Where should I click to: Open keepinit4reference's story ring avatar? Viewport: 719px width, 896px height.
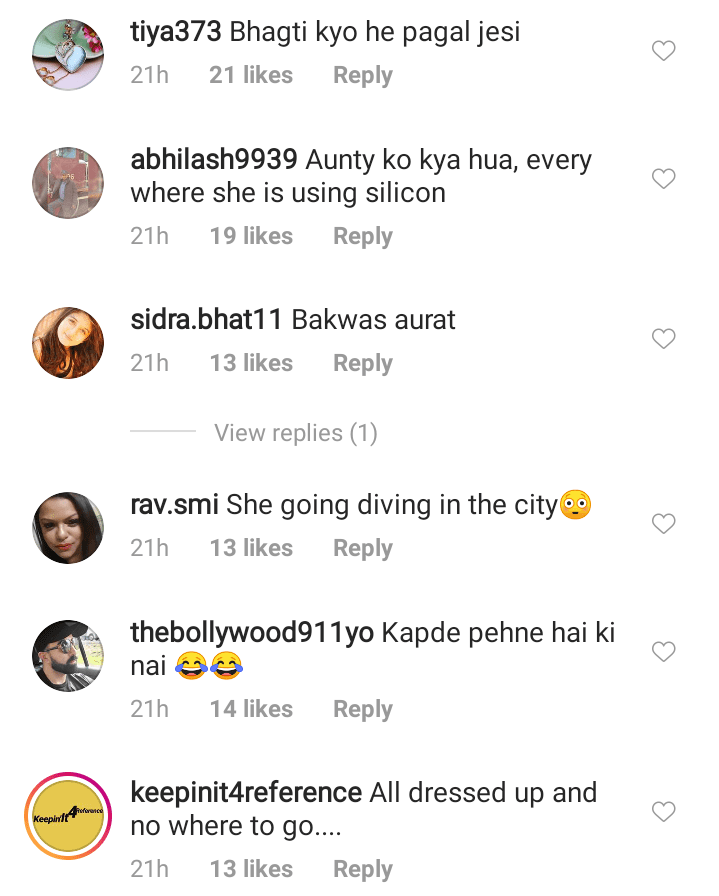pos(68,815)
